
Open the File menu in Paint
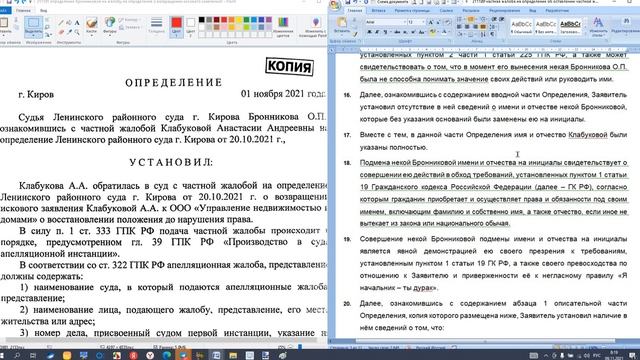click(x=5, y=11)
